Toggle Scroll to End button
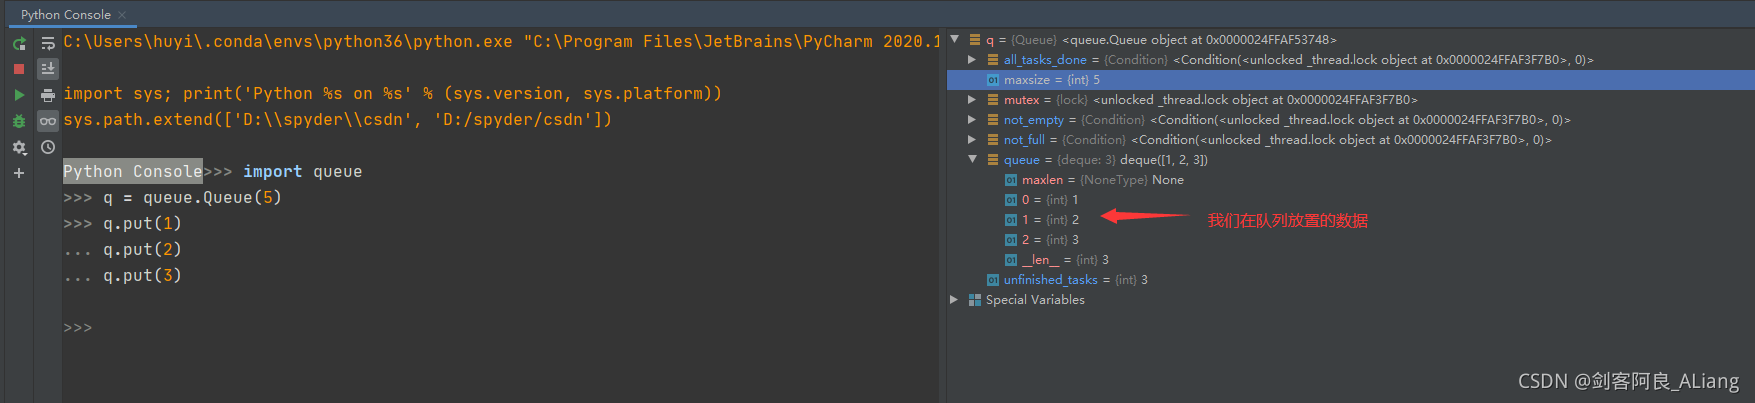This screenshot has height=403, width=1755. coord(47,69)
